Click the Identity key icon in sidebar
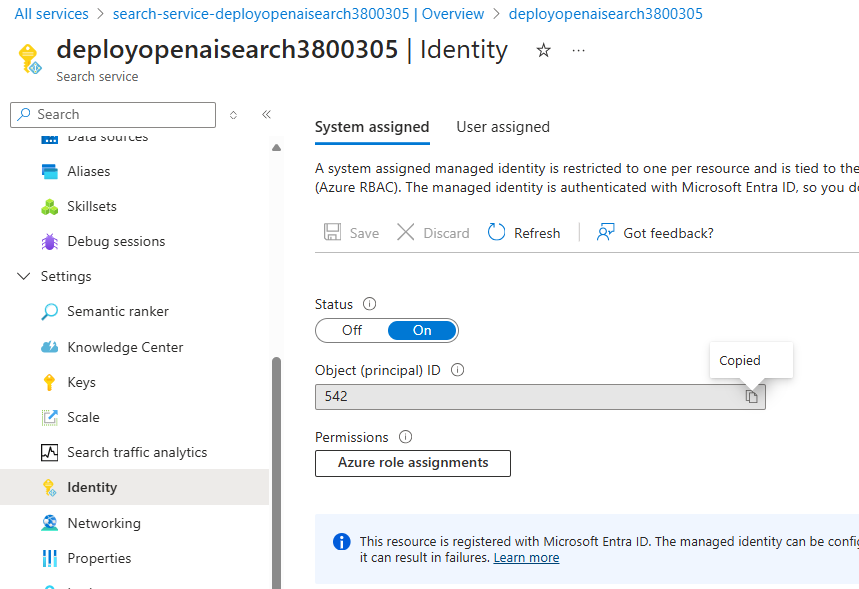Screen dimensions: 859x589 pyautogui.click(x=49, y=488)
